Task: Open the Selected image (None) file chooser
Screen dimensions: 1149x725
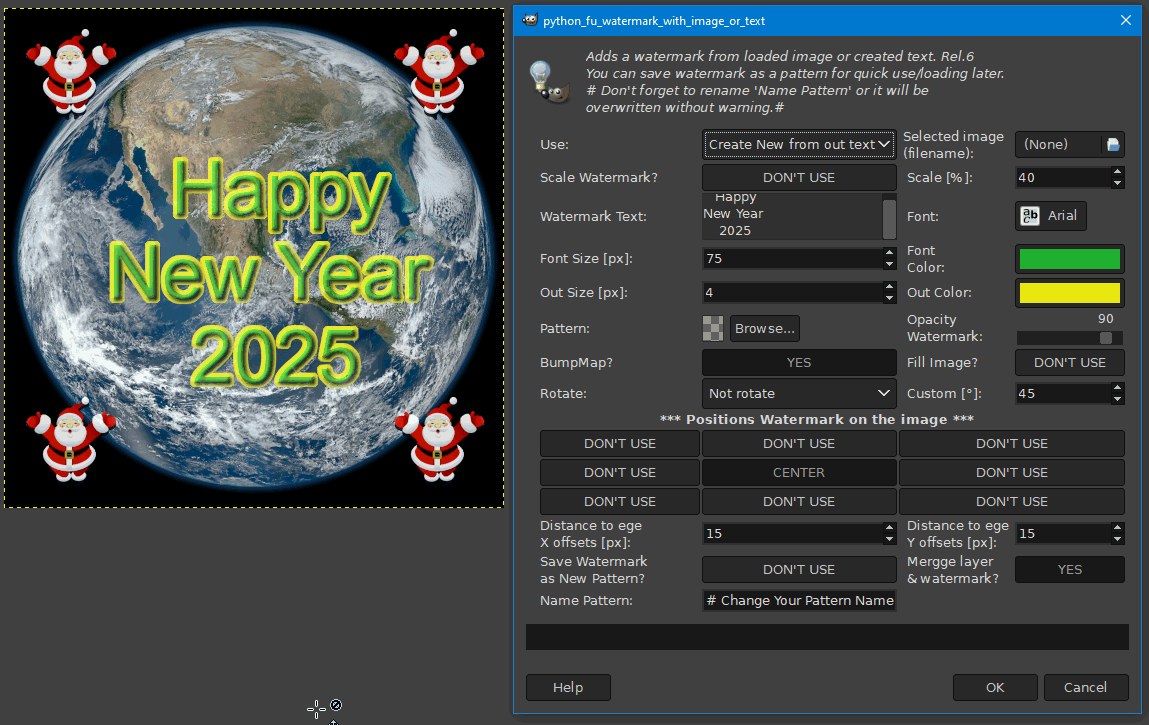Action: [x=1070, y=144]
